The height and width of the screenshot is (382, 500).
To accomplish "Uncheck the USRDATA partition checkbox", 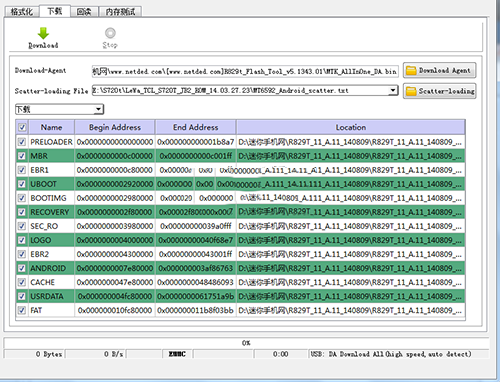I will coord(22,296).
